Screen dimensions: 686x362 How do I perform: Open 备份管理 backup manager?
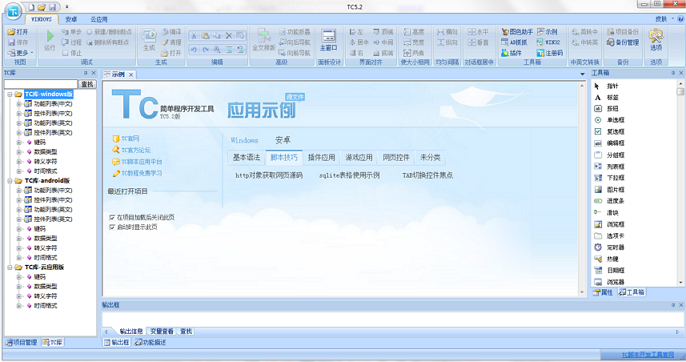[623, 42]
